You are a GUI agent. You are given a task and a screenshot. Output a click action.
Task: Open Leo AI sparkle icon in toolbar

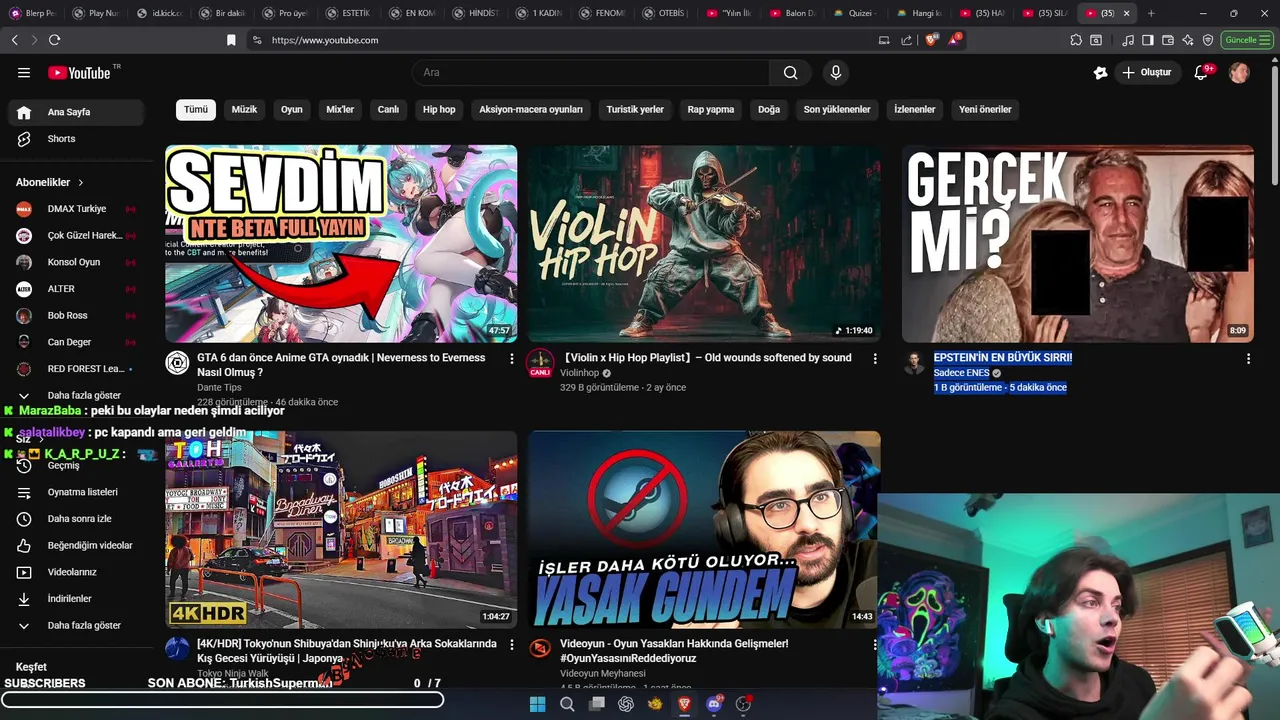click(x=1188, y=40)
